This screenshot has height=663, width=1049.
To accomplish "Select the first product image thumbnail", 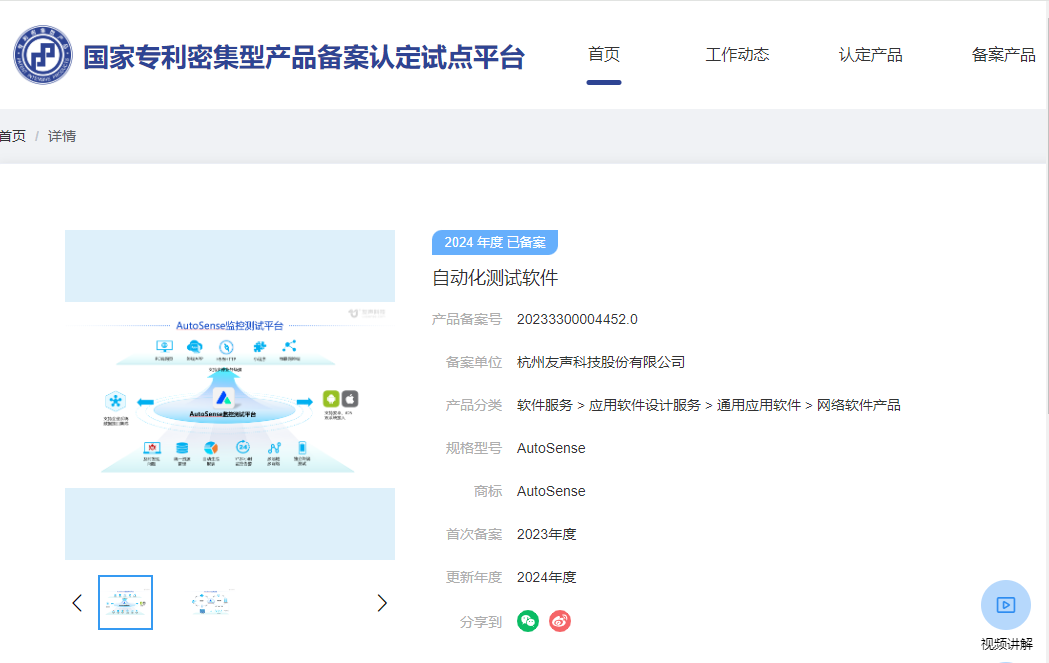I will click(x=125, y=602).
